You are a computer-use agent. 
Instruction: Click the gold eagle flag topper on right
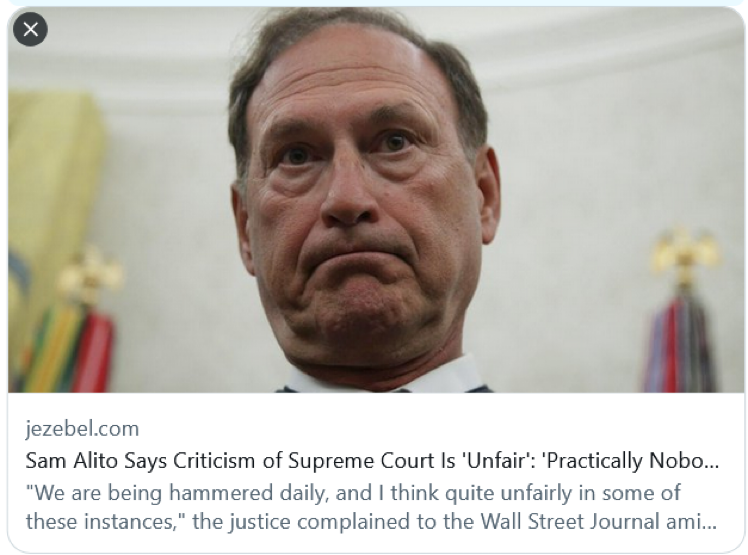[685, 250]
